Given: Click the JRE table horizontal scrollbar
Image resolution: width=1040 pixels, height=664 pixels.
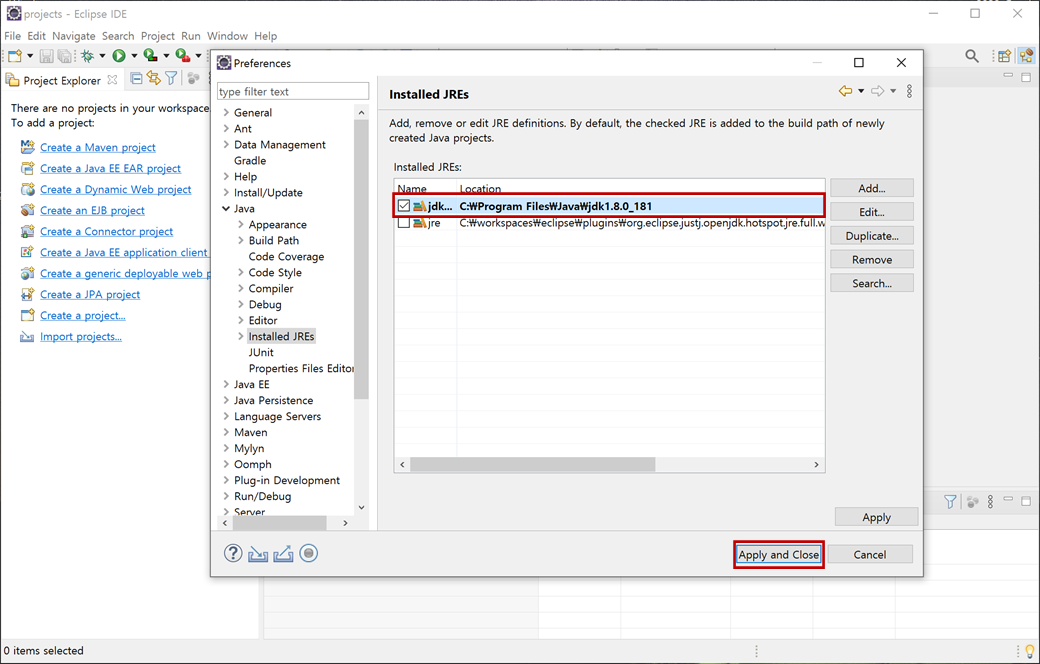Looking at the screenshot, I should point(533,464).
